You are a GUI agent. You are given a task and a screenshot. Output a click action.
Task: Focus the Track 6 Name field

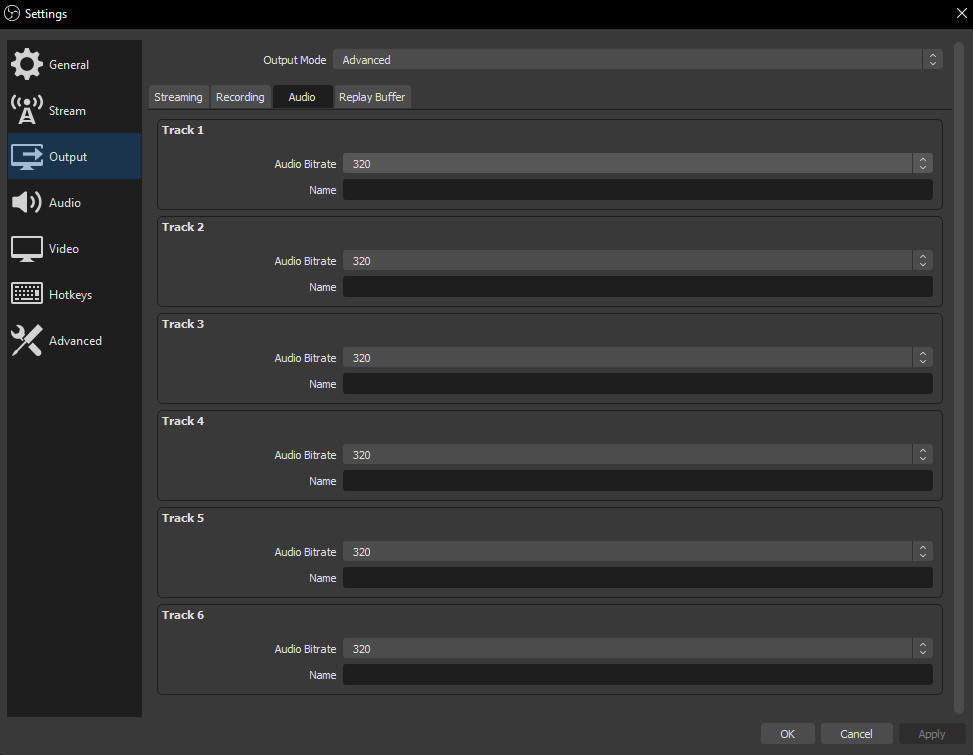(638, 674)
